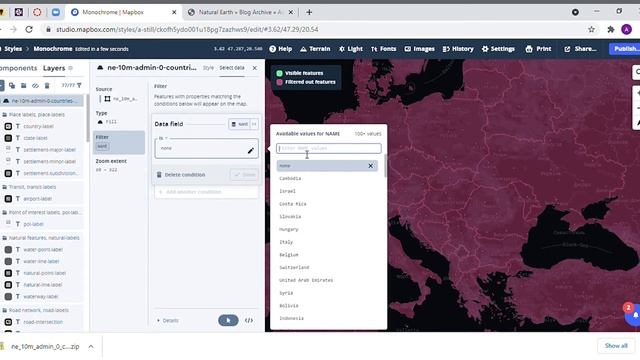
Task: Close the layer editing panel
Action: click(x=255, y=68)
